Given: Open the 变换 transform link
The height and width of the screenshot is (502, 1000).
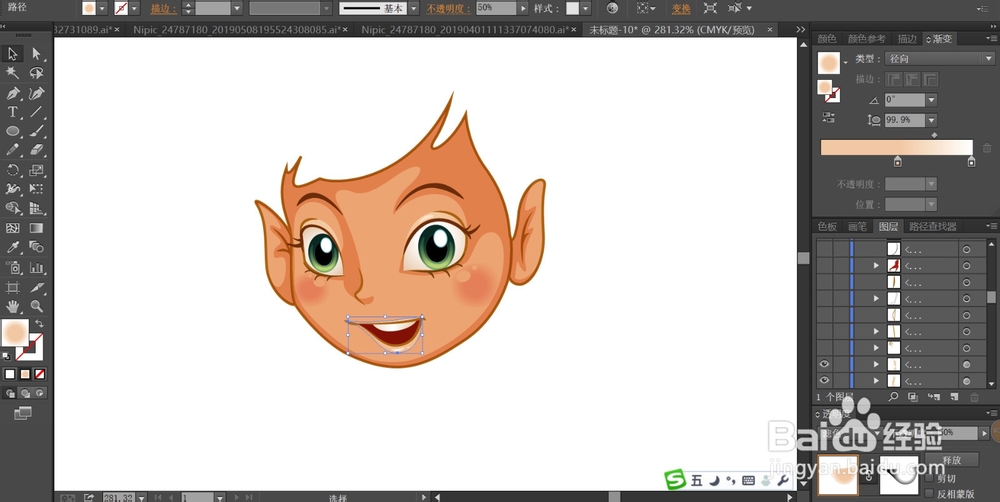Looking at the screenshot, I should 681,9.
